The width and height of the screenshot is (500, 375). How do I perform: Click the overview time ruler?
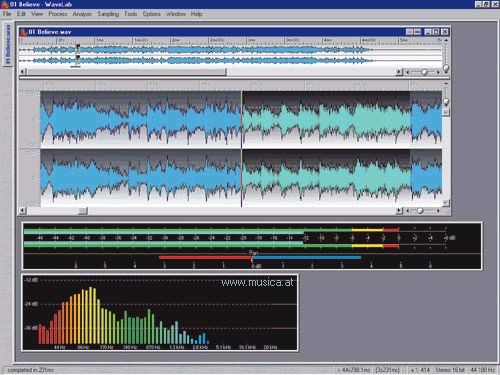pyautogui.click(x=231, y=40)
